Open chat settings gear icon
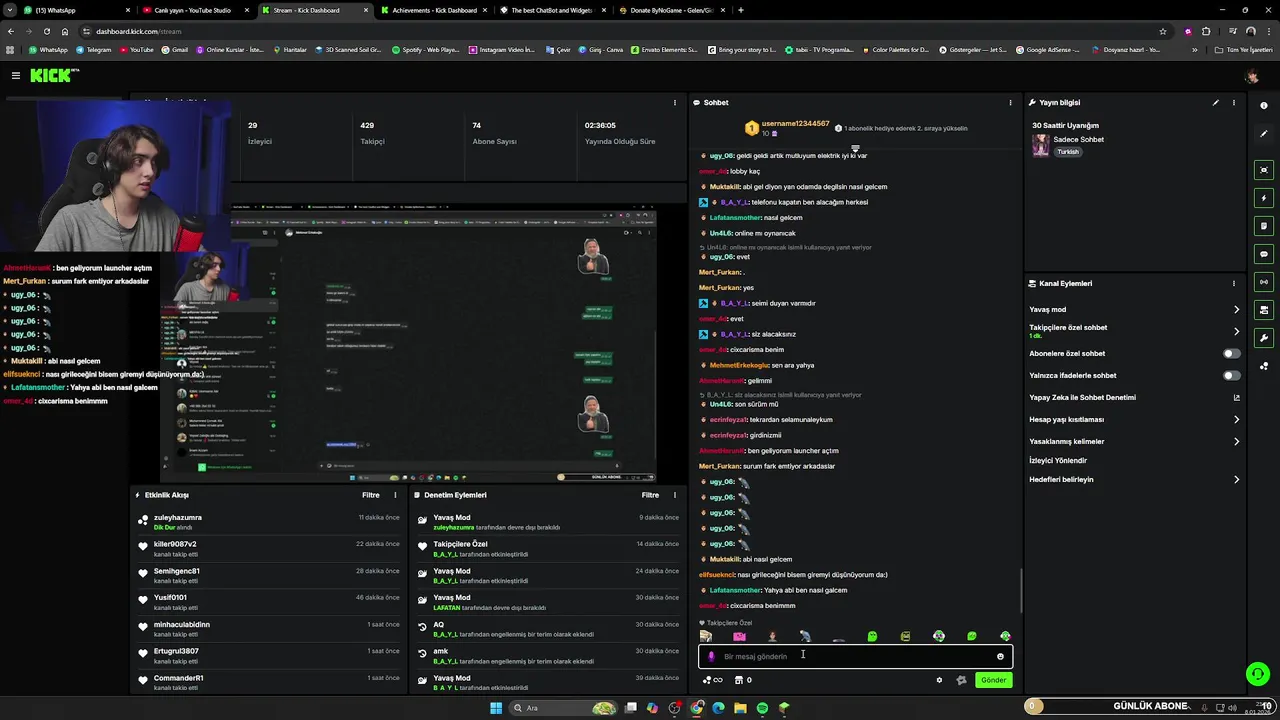This screenshot has height=720, width=1280. pos(939,680)
